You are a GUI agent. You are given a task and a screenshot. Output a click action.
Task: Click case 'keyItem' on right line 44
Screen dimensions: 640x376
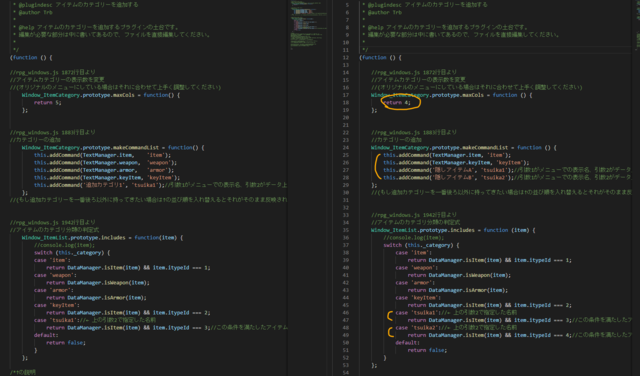coord(418,298)
